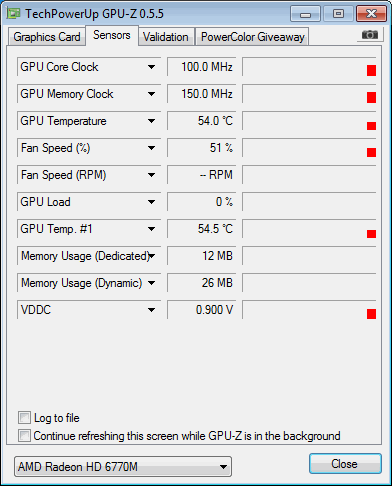Toggle Continue refreshing in background checkbox
The width and height of the screenshot is (392, 486).
[24, 435]
